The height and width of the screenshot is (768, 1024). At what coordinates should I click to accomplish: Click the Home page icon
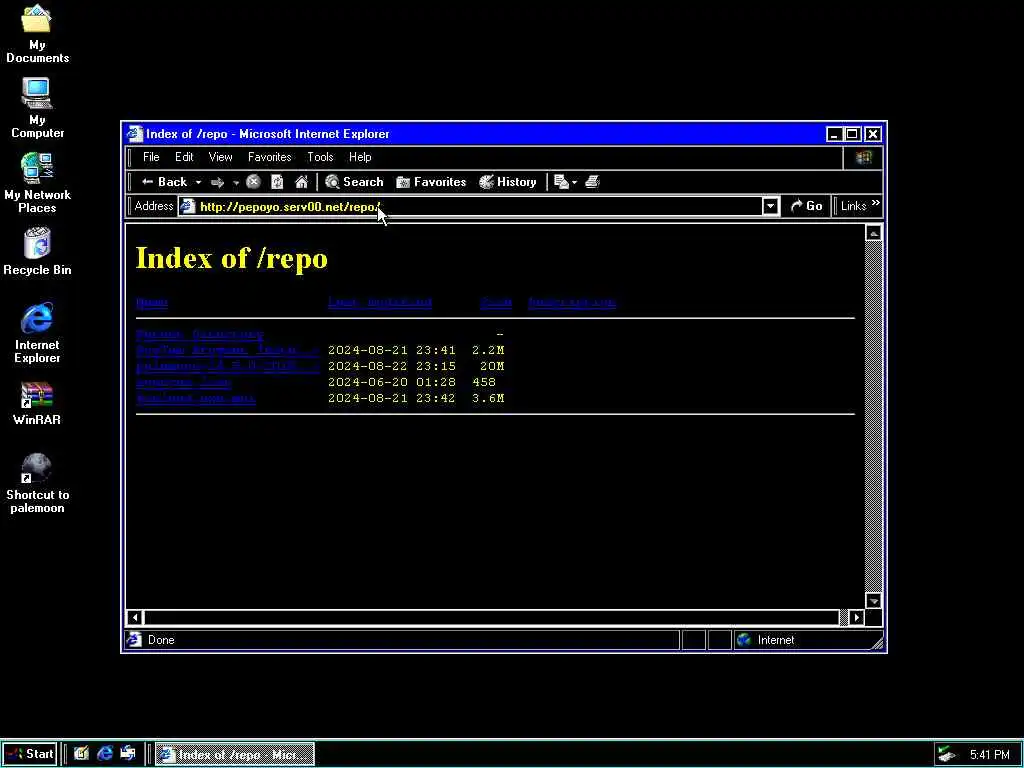click(x=301, y=182)
